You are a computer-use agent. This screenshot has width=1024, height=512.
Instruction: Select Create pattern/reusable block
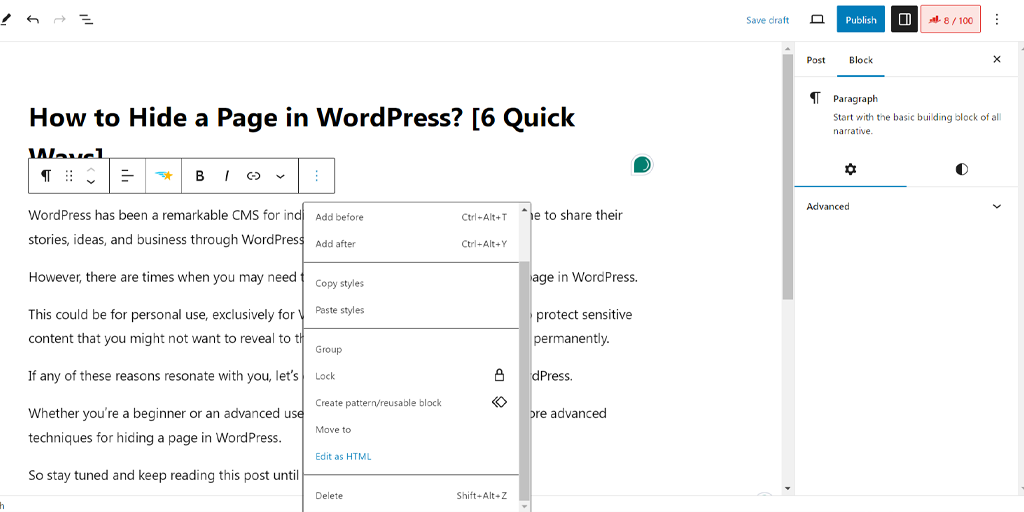pos(411,403)
